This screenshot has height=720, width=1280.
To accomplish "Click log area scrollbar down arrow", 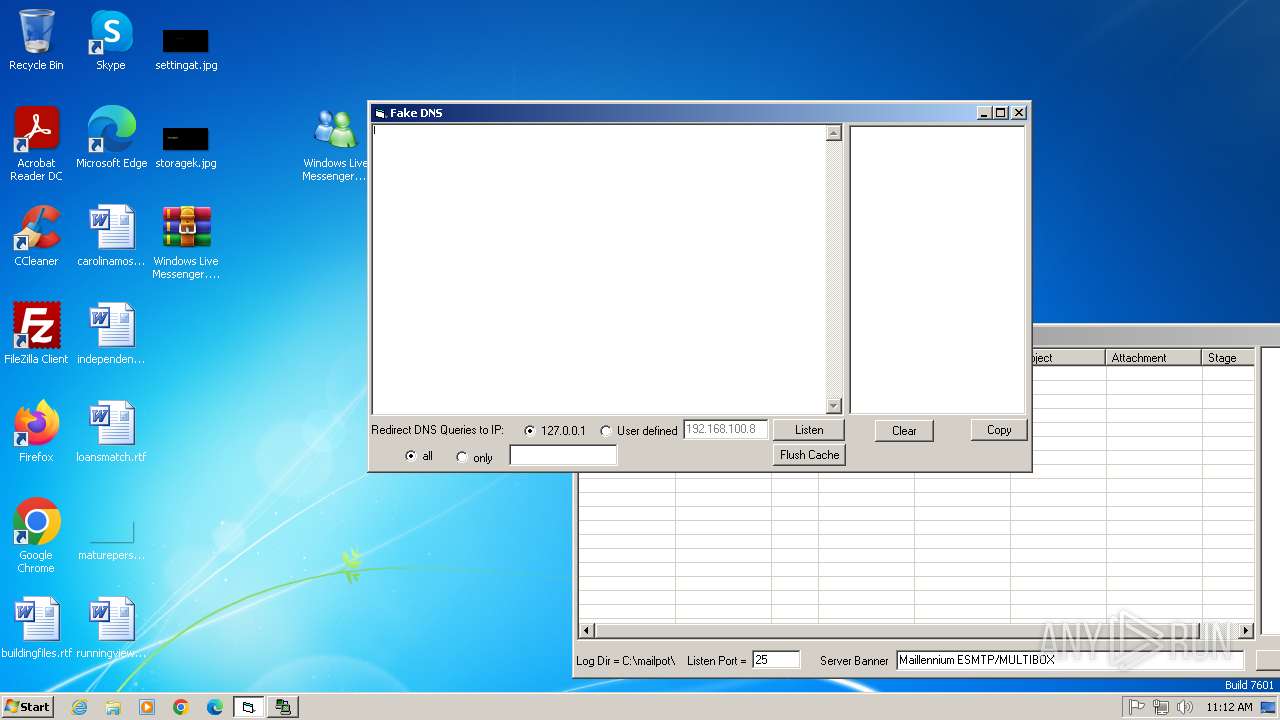I will 834,405.
